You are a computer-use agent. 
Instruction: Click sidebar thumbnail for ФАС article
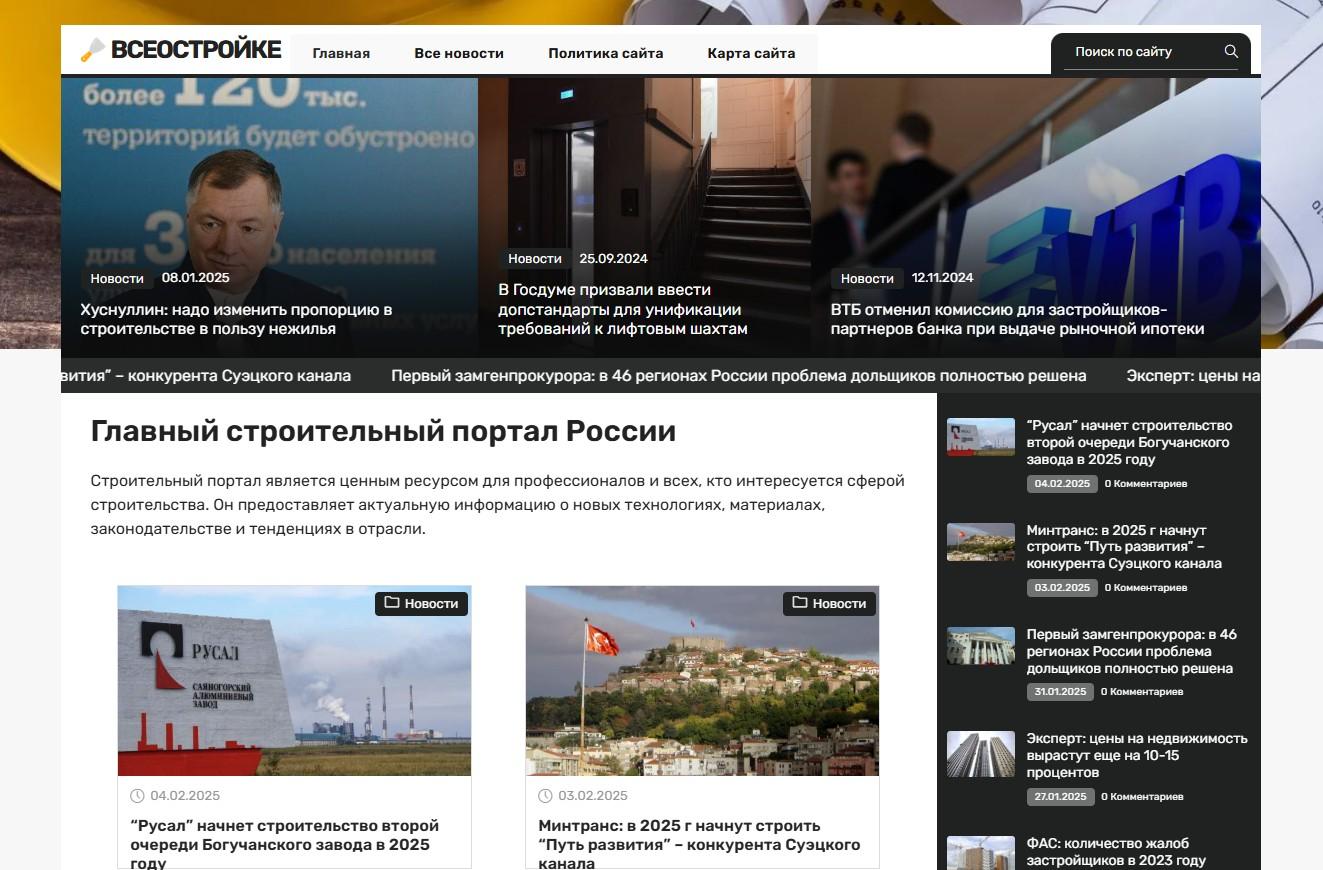pyautogui.click(x=981, y=853)
